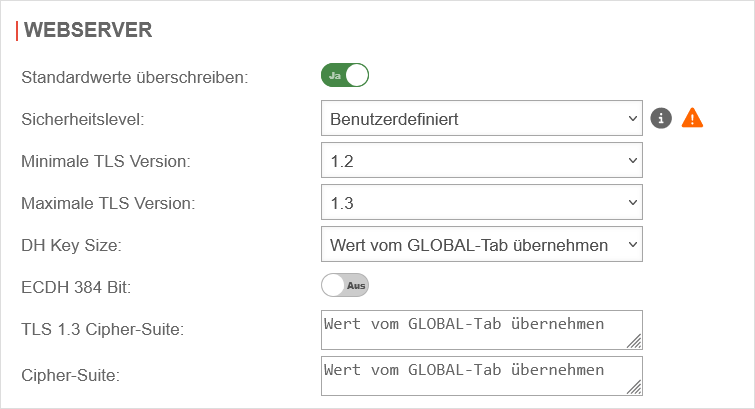The image size is (755, 409).
Task: Click the resize handle of TLS 1.3 Cipher-Suite field
Action: [x=634, y=341]
